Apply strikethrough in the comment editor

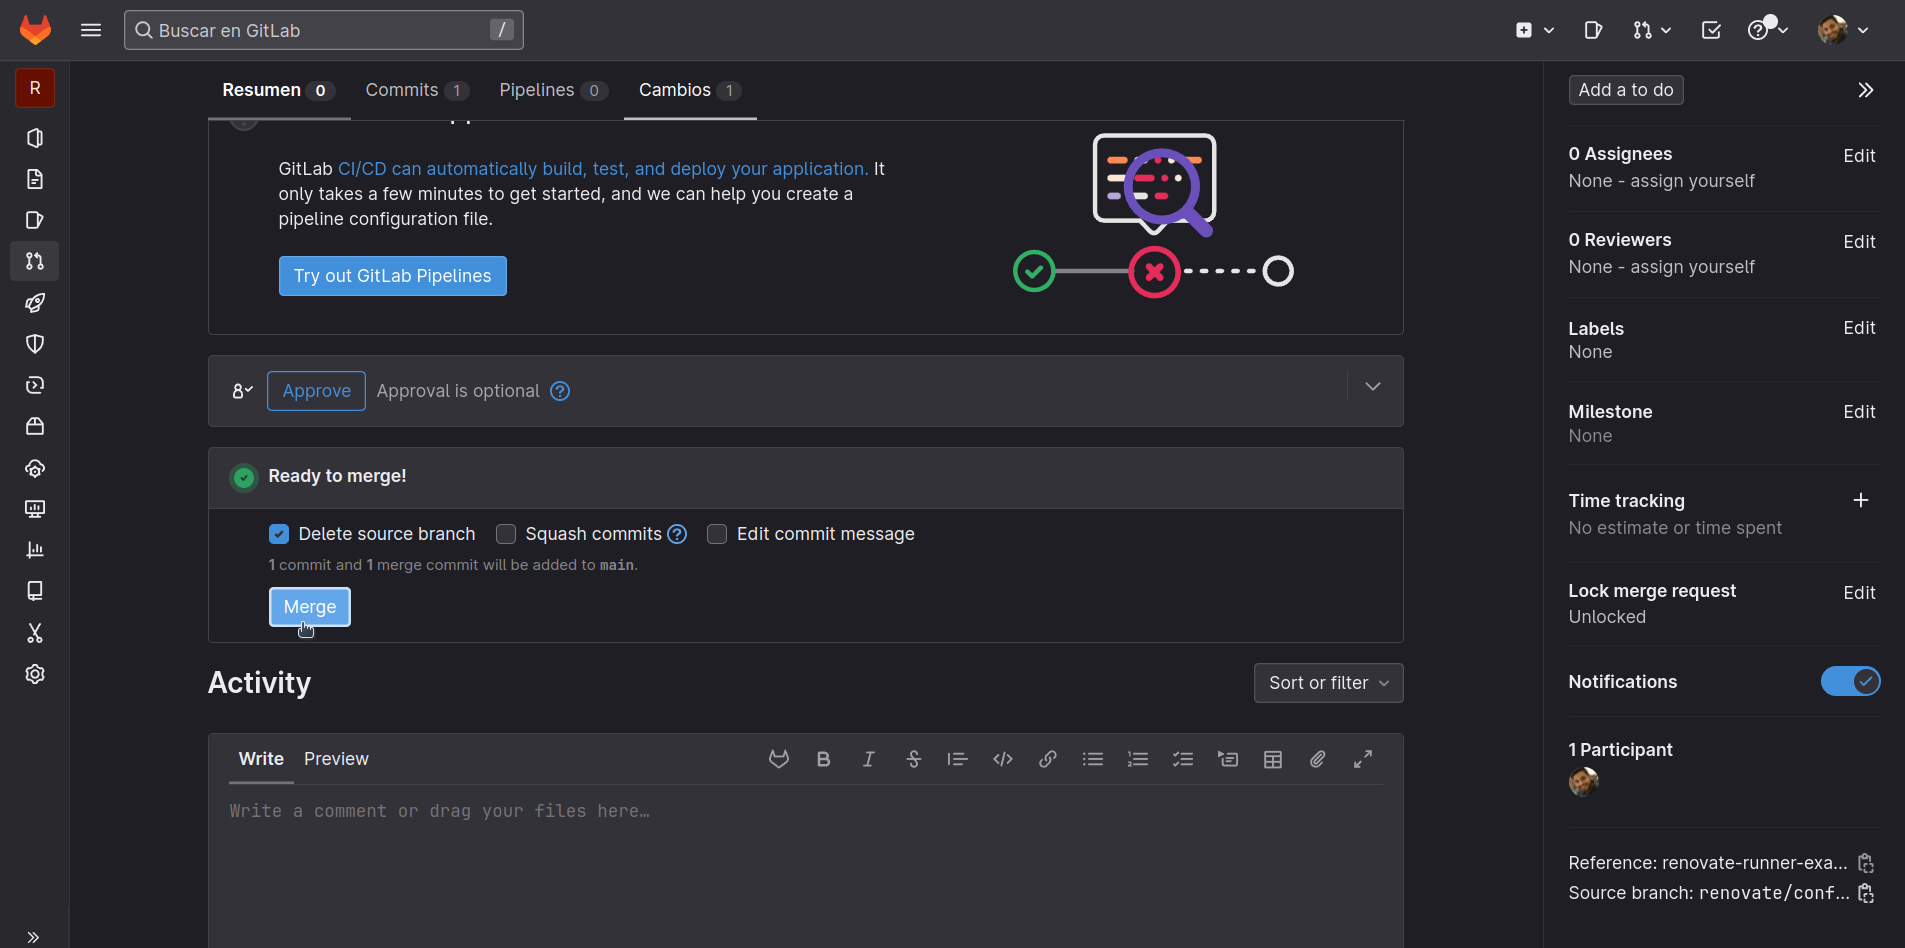pos(914,759)
